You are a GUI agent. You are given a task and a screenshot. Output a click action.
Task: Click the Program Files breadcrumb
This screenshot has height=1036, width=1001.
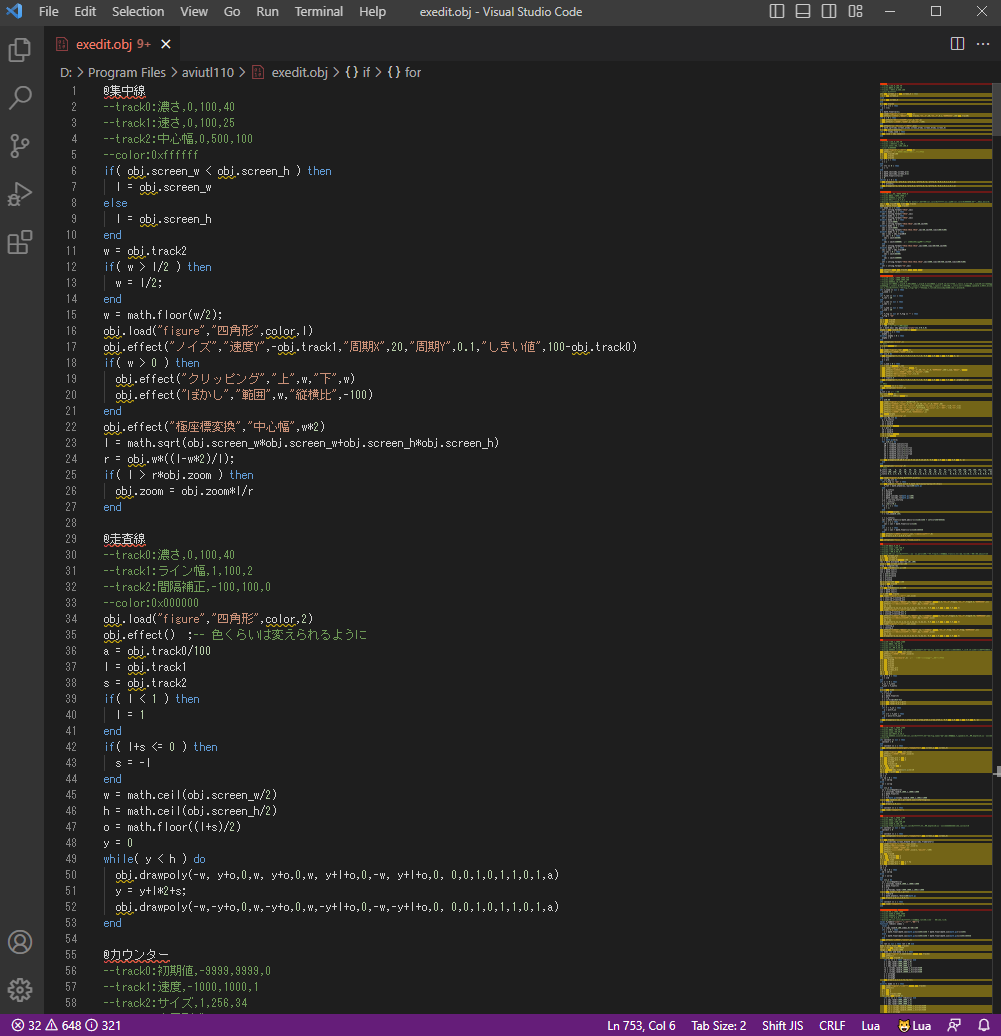[x=127, y=73]
